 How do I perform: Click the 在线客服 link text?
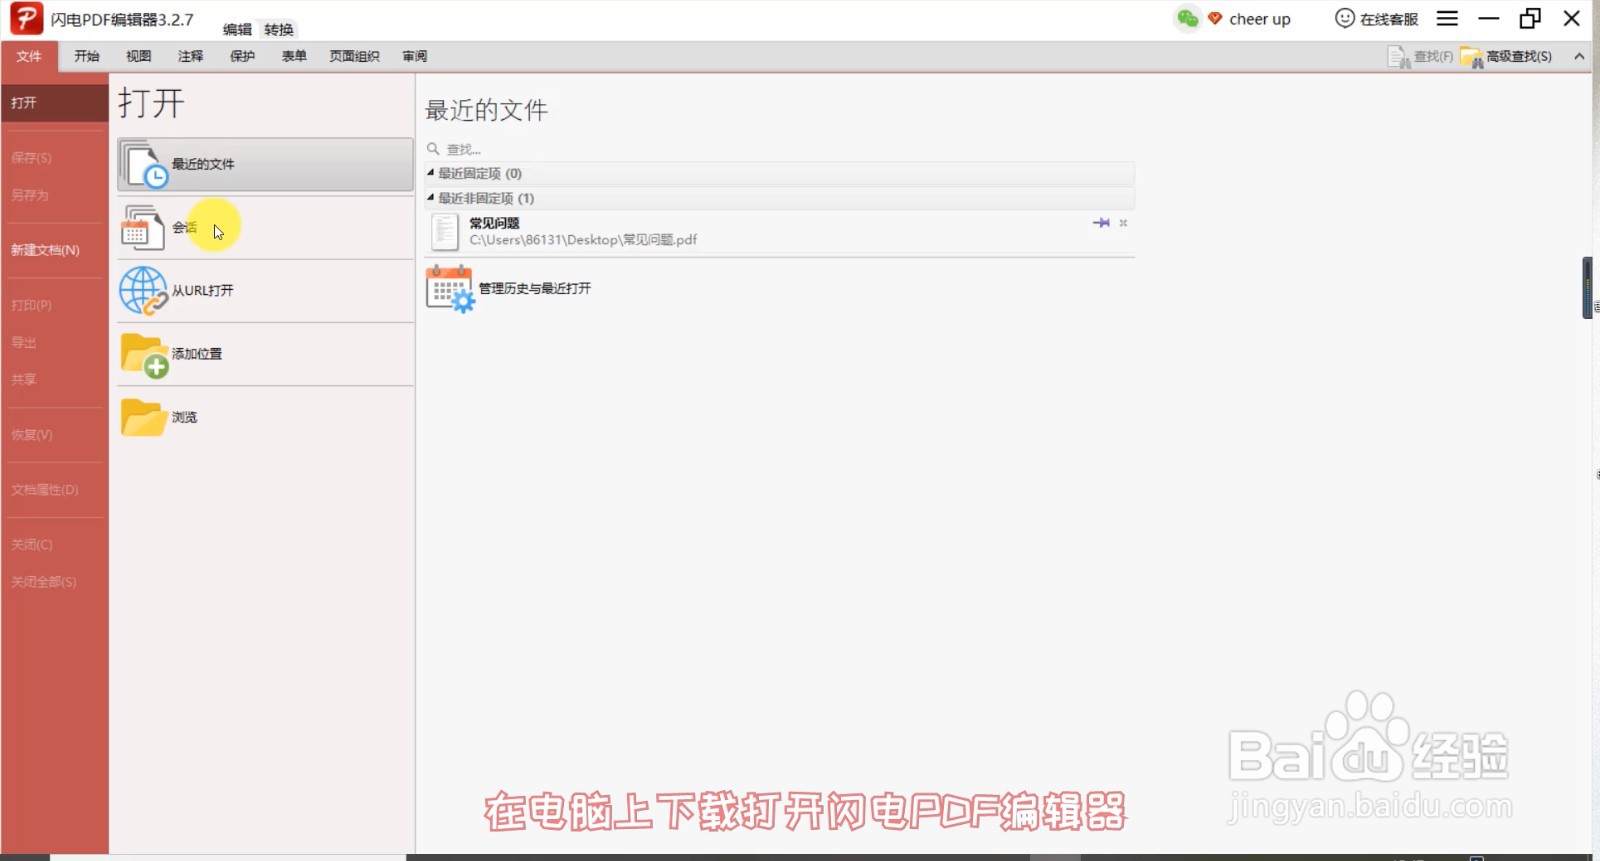coord(1389,19)
